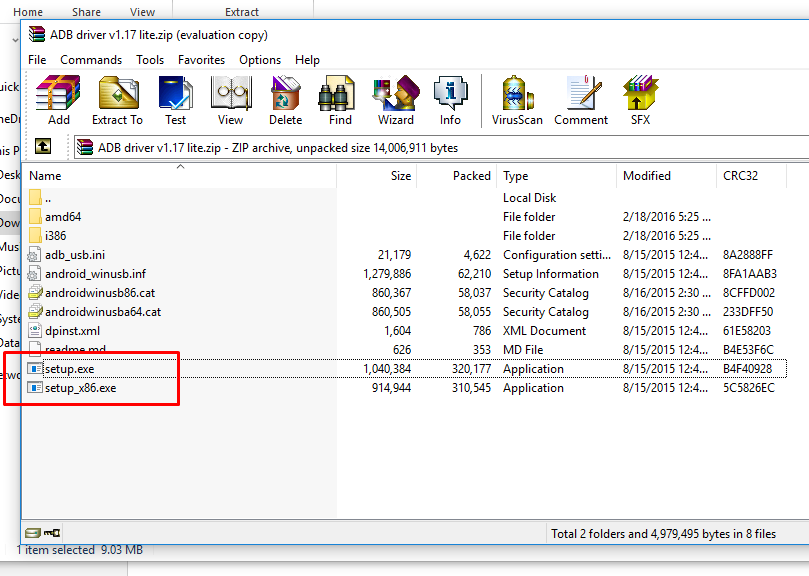Click size value 1,040,384
The height and width of the screenshot is (576, 809).
pos(387,369)
